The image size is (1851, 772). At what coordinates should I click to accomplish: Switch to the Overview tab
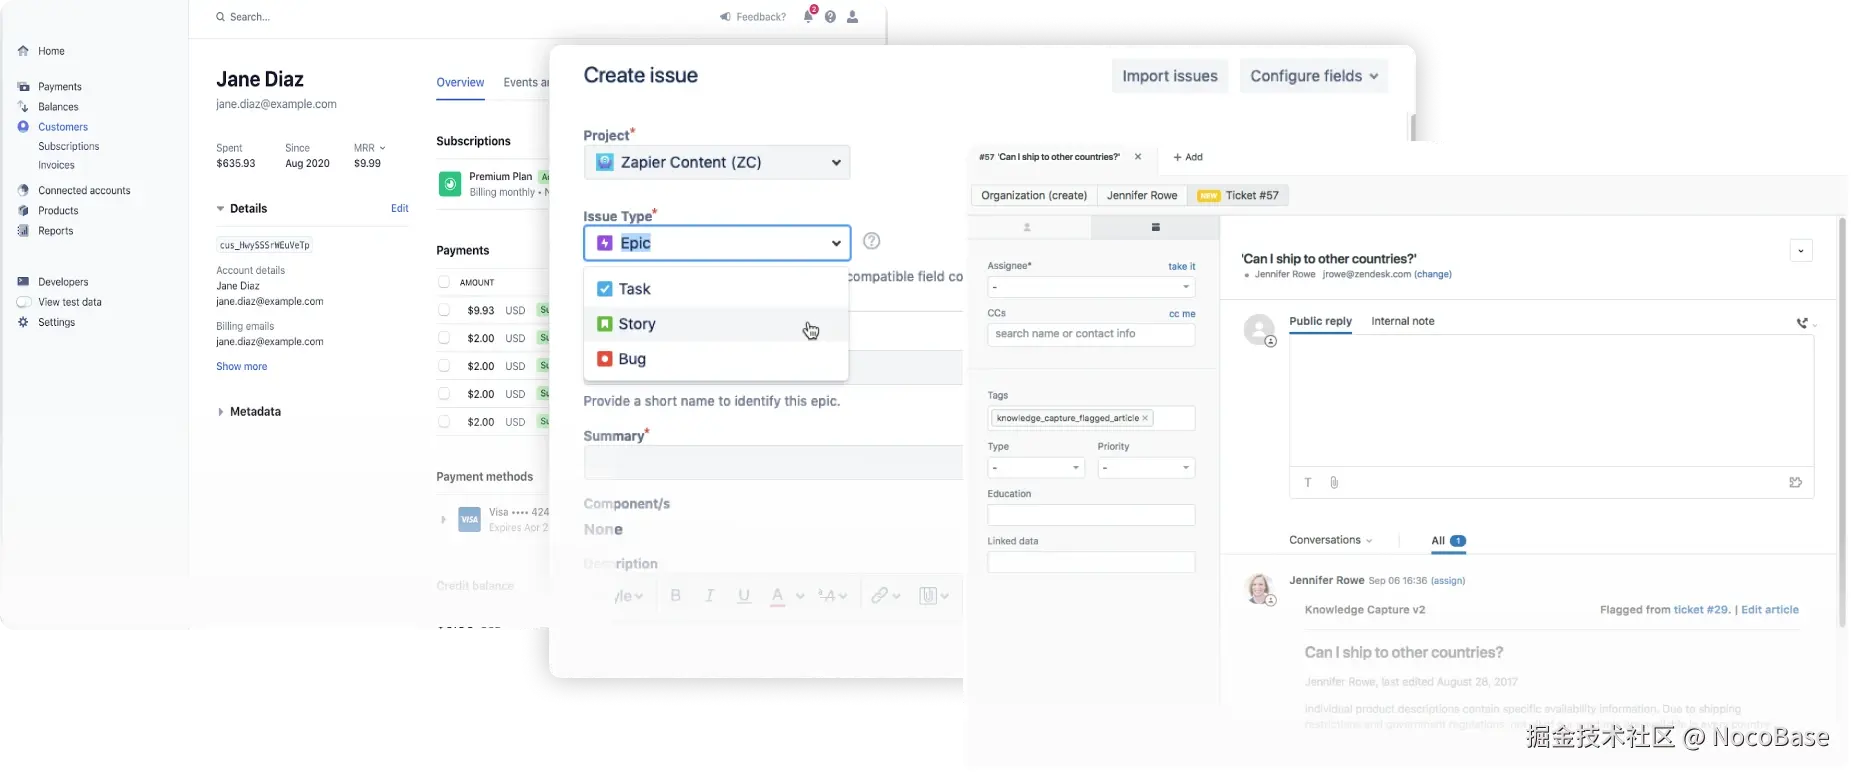tap(460, 83)
